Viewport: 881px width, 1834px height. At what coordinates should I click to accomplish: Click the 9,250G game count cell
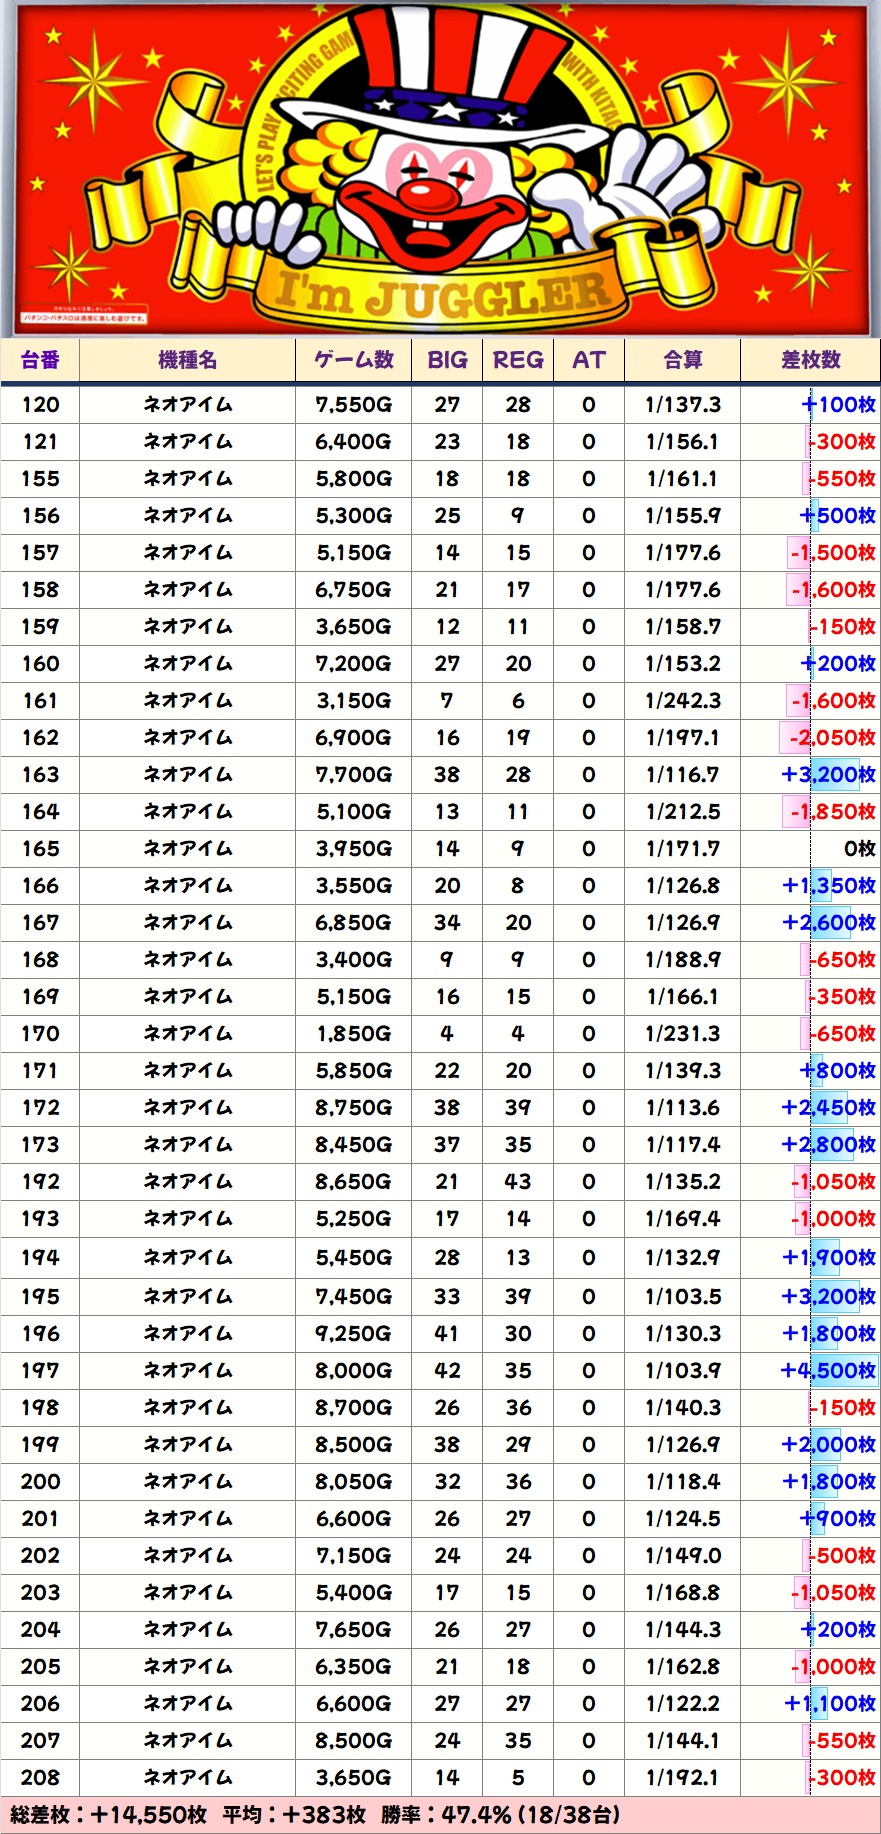coord(353,1334)
